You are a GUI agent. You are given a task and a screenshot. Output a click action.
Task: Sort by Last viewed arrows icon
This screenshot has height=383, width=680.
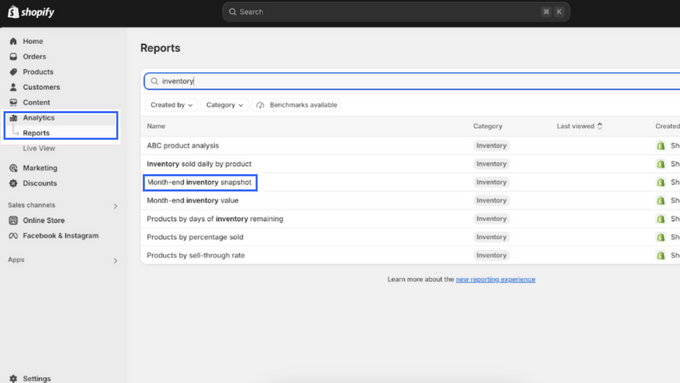tap(600, 126)
